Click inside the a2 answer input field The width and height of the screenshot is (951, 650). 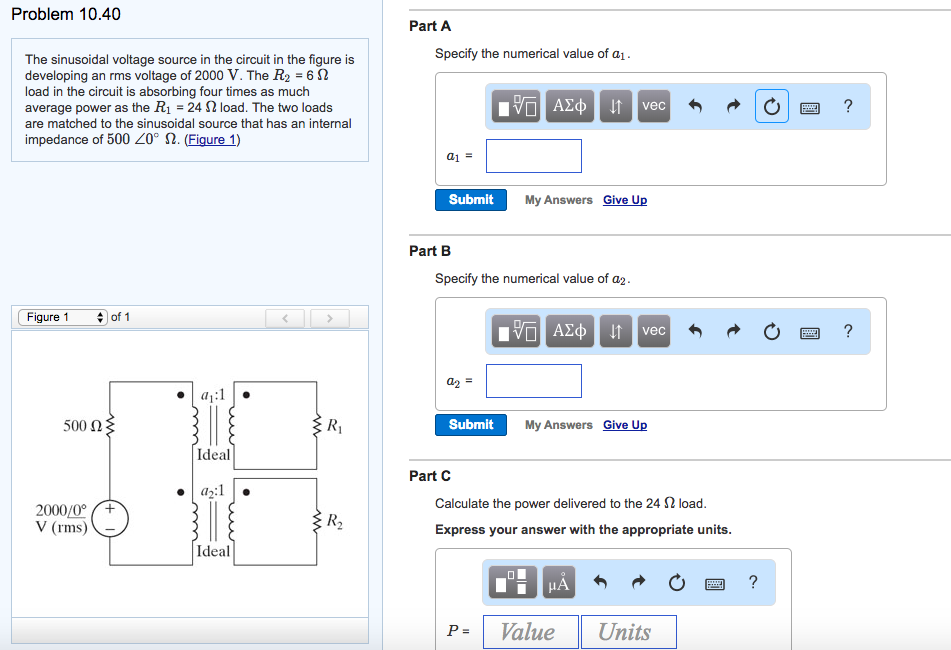[x=533, y=380]
